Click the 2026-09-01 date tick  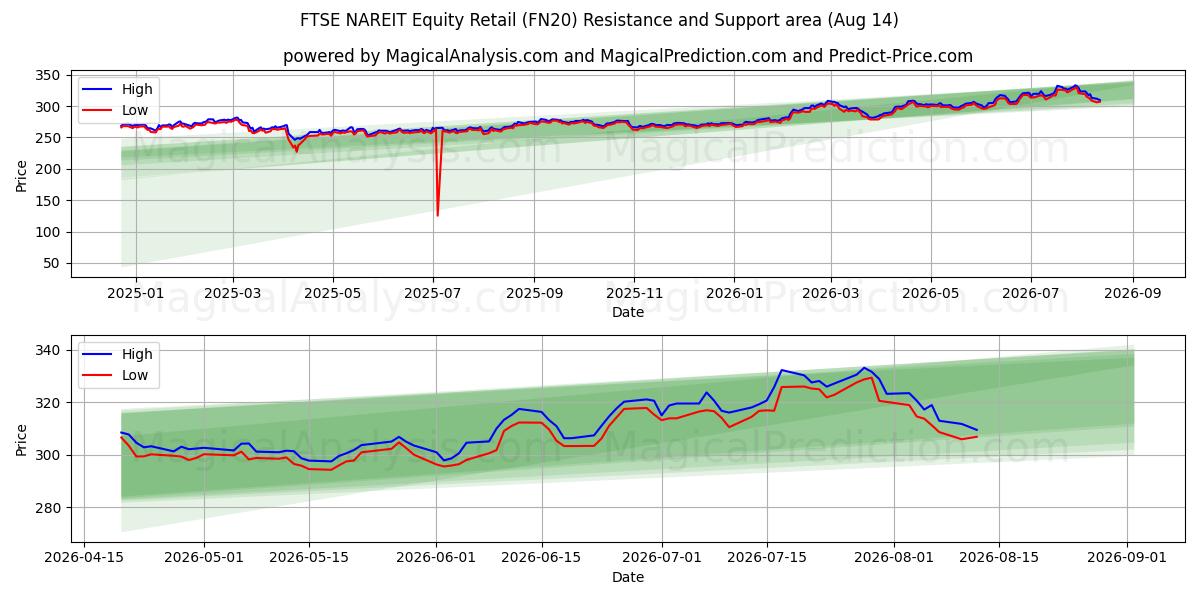pos(1128,559)
